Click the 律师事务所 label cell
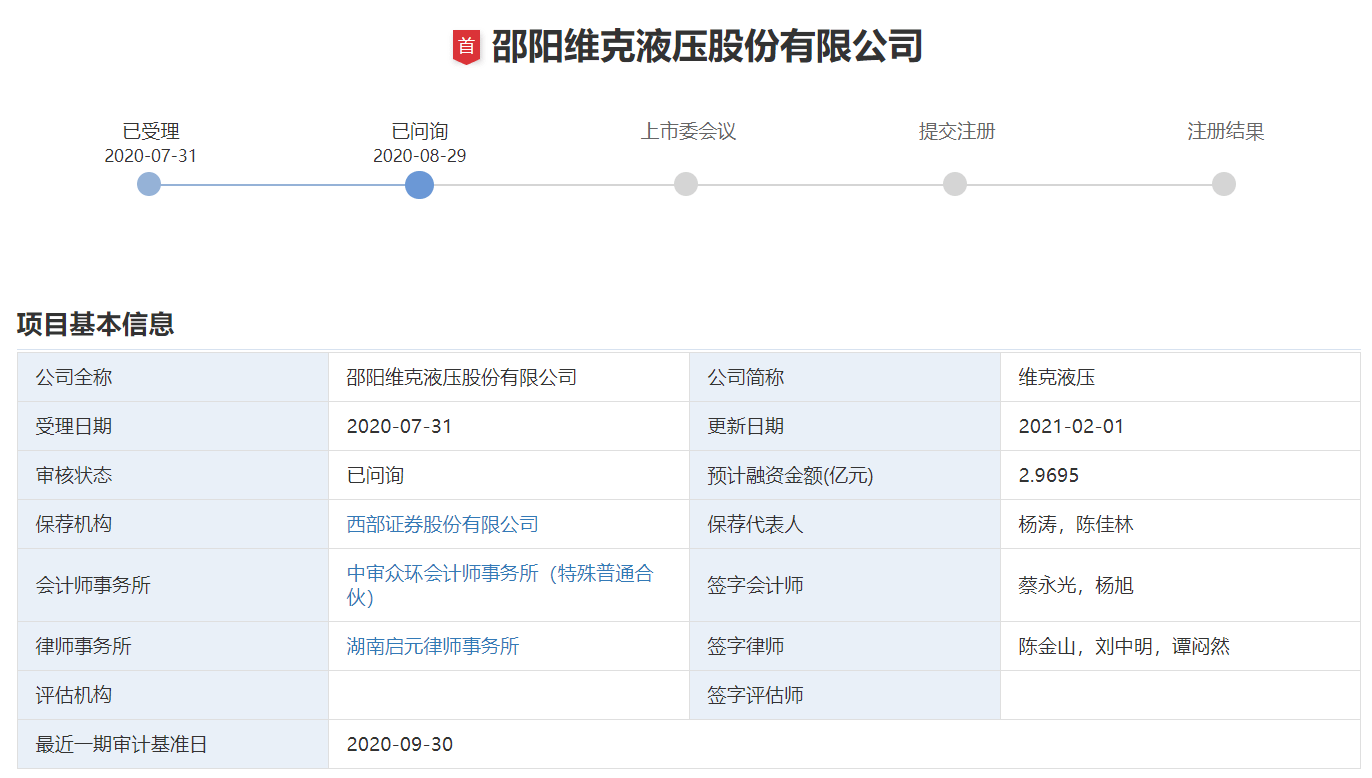 [x=173, y=646]
